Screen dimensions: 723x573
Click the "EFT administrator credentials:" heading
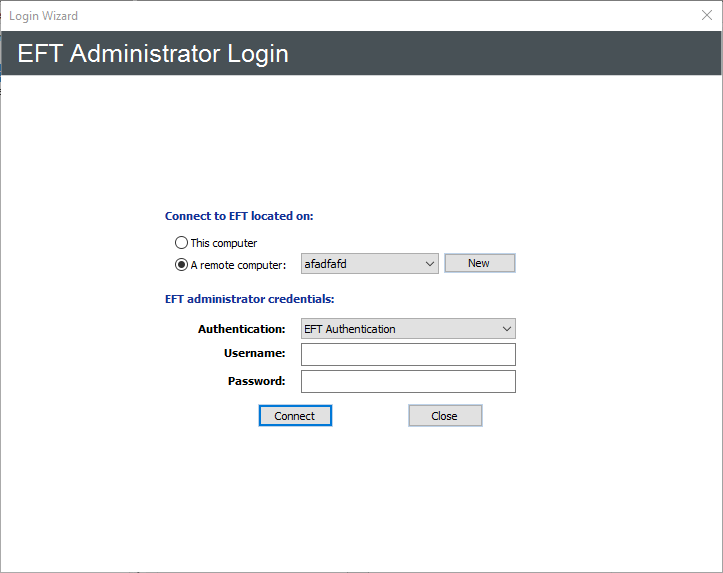249,298
